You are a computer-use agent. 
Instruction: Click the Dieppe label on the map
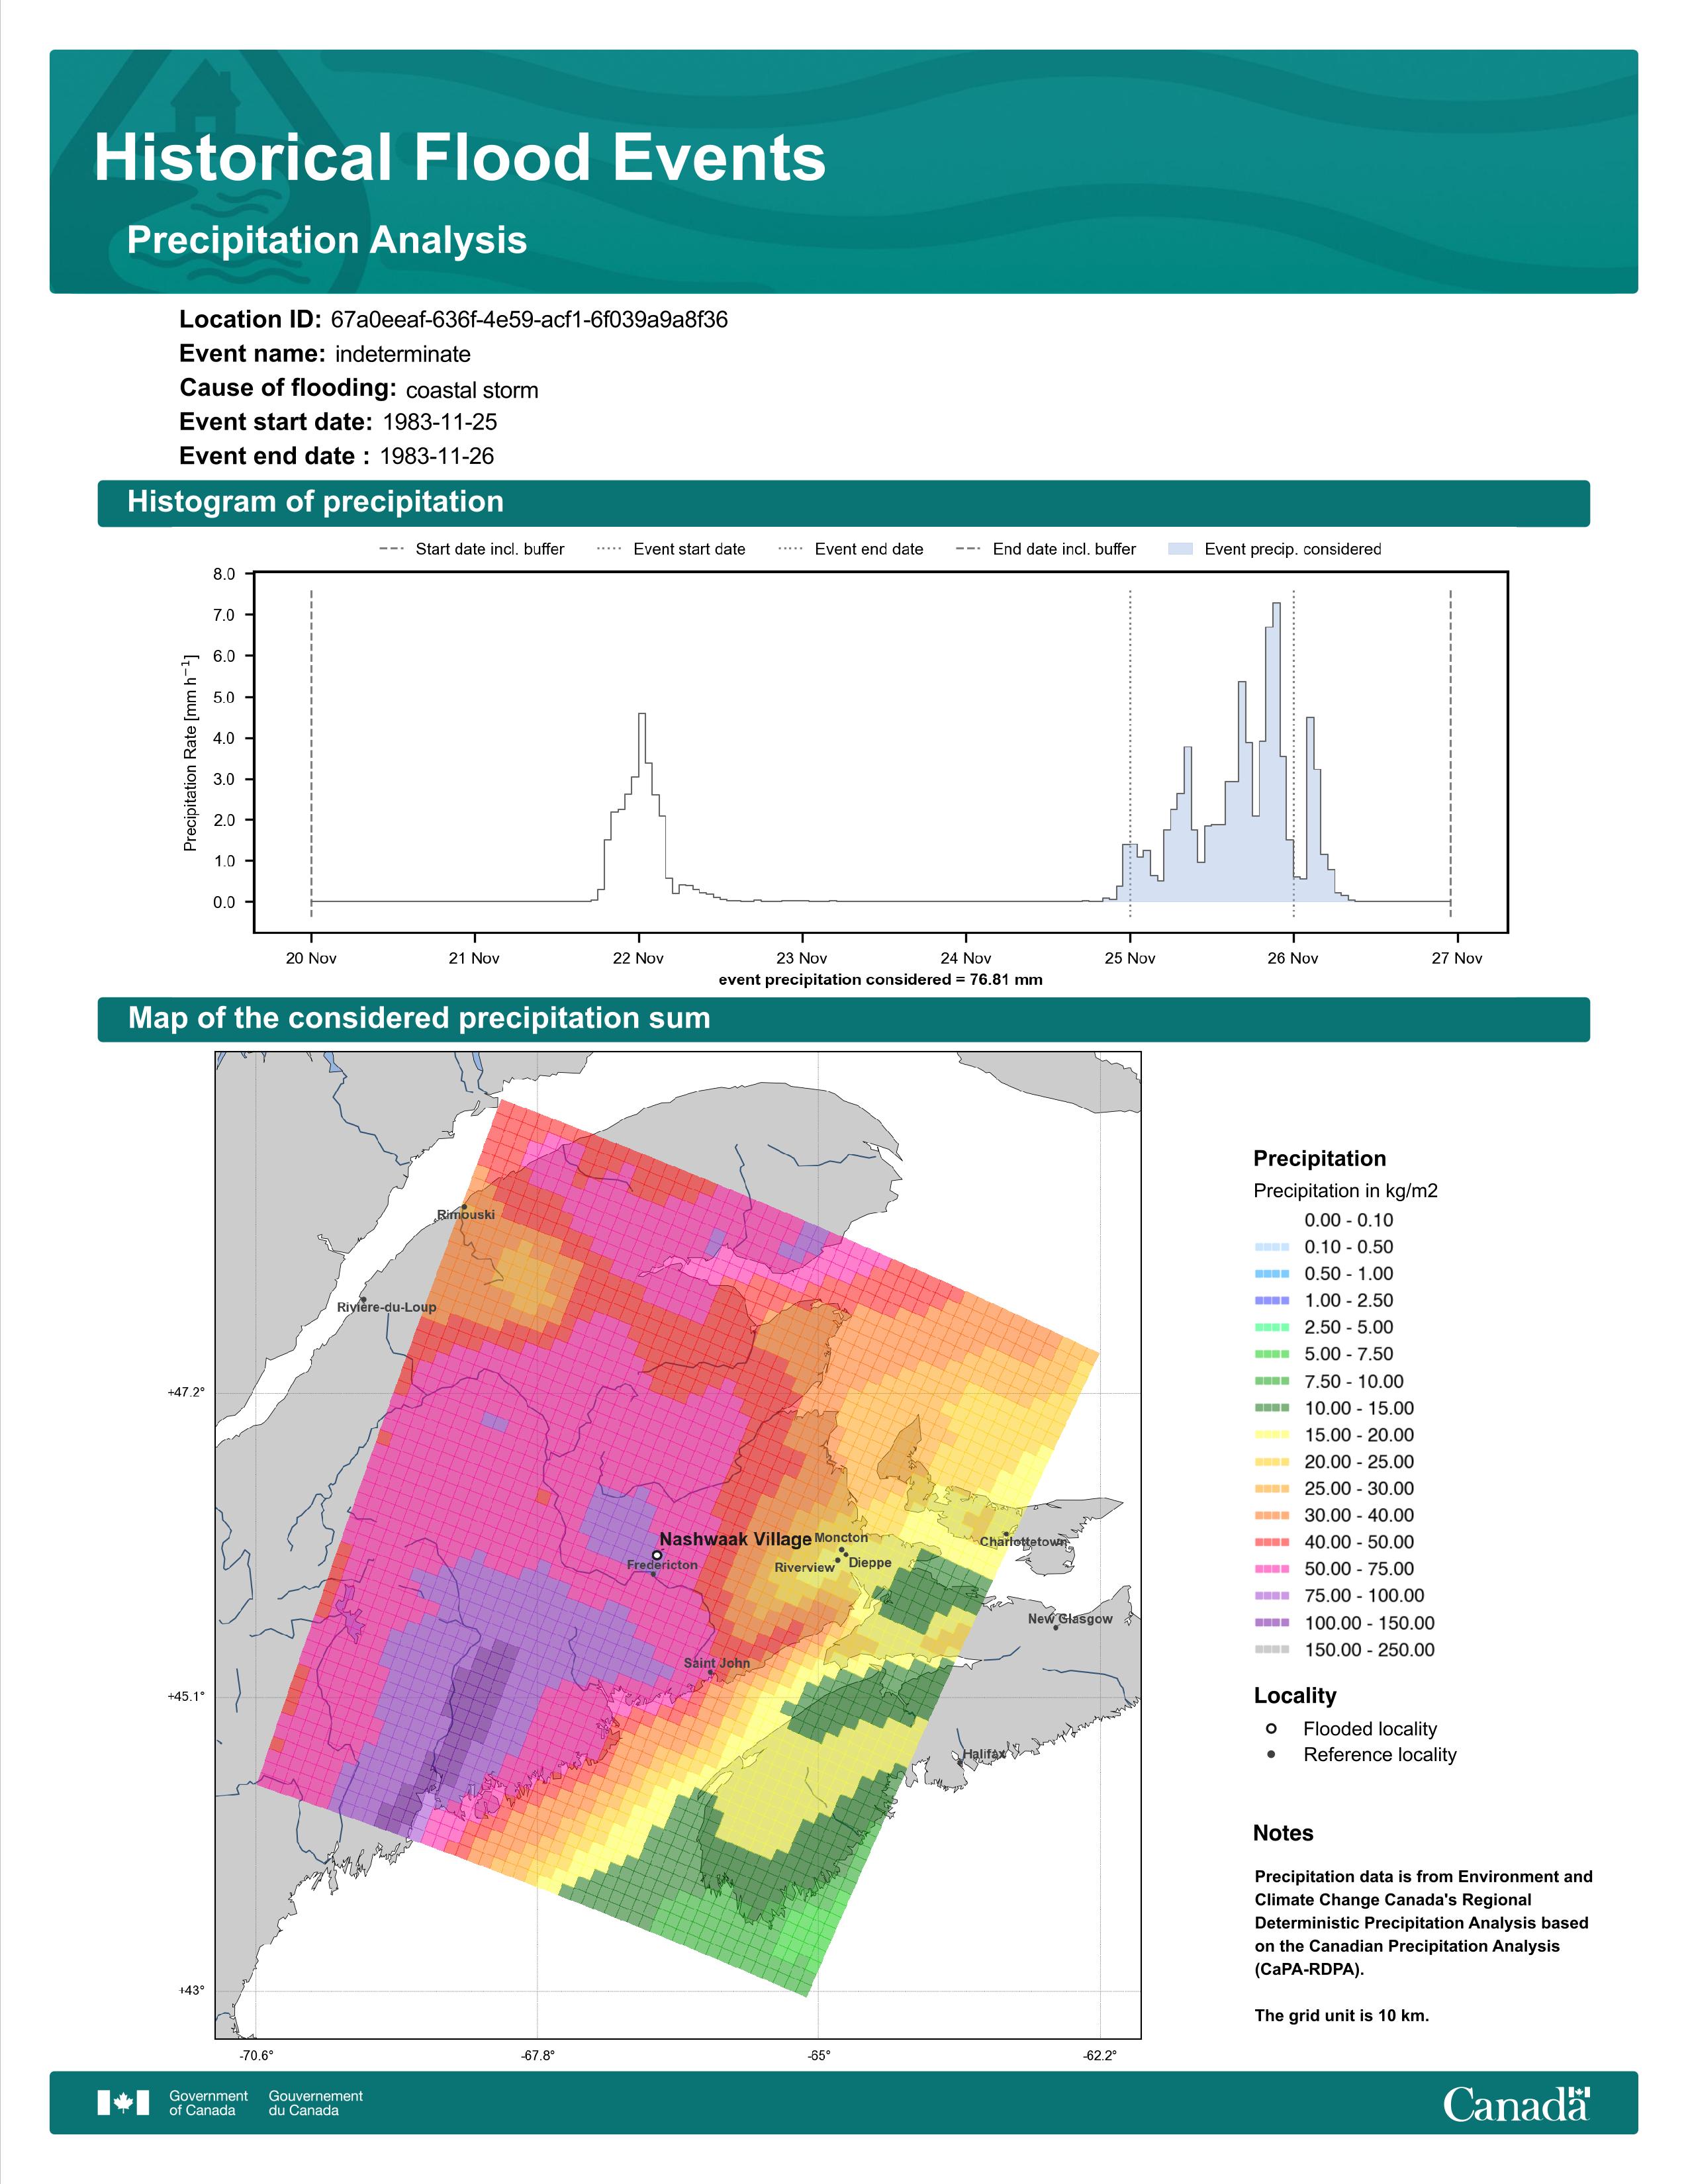tap(870, 1563)
